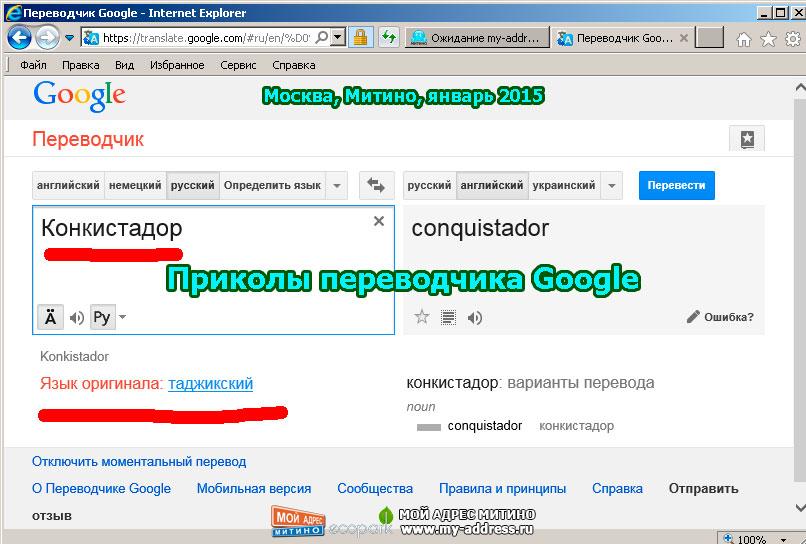Switch to the Ожидание my-addr tab
Screen dimensions: 806x544
point(477,38)
